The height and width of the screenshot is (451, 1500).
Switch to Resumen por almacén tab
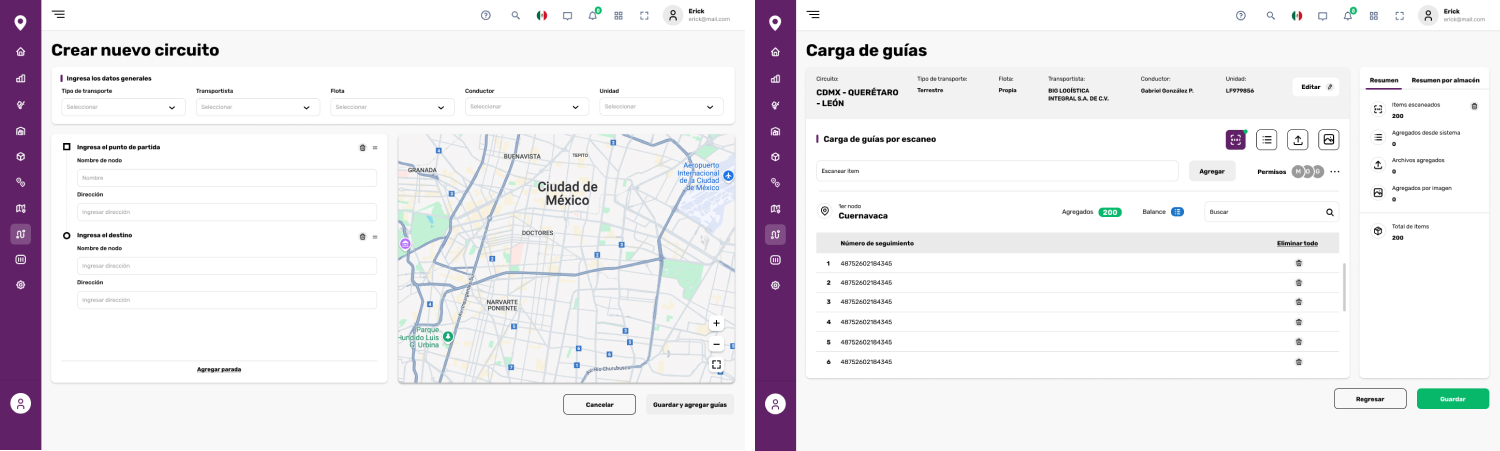click(1445, 80)
